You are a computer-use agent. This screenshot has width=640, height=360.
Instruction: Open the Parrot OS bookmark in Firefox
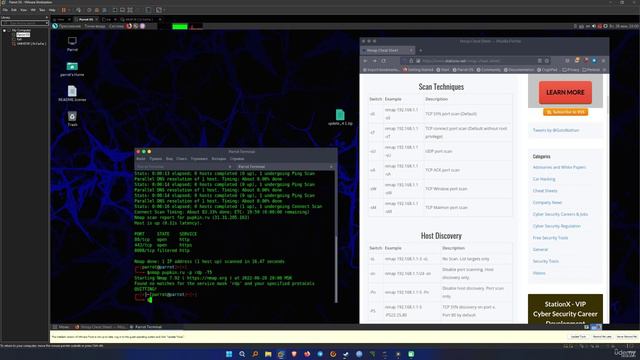pos(463,70)
